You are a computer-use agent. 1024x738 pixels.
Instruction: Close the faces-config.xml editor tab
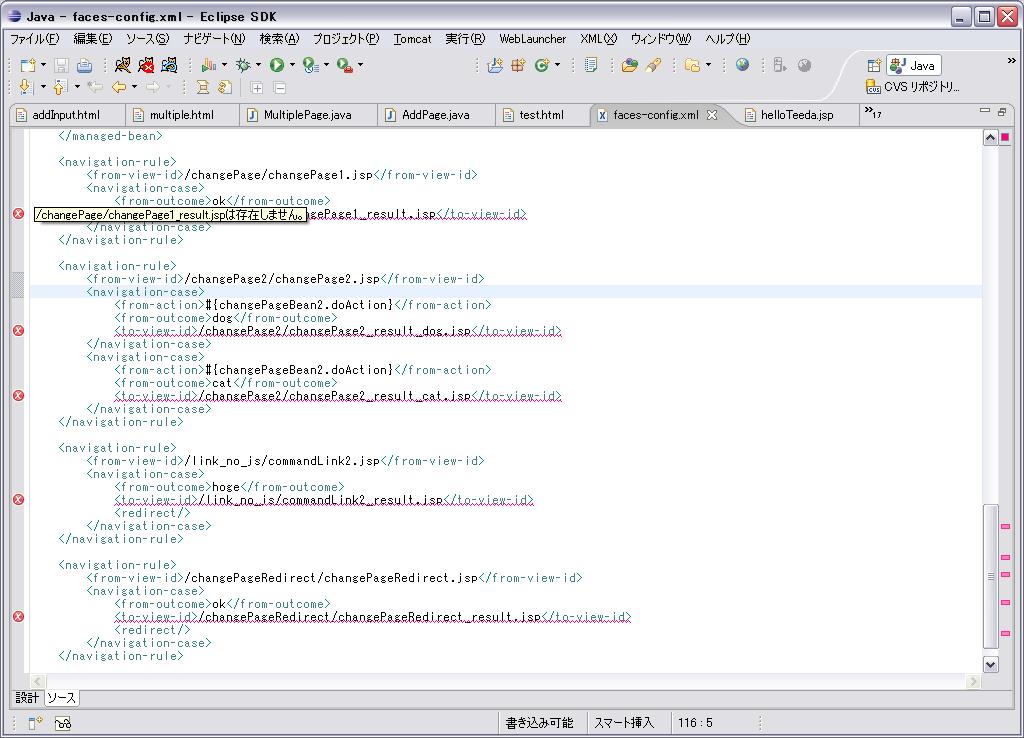click(712, 115)
